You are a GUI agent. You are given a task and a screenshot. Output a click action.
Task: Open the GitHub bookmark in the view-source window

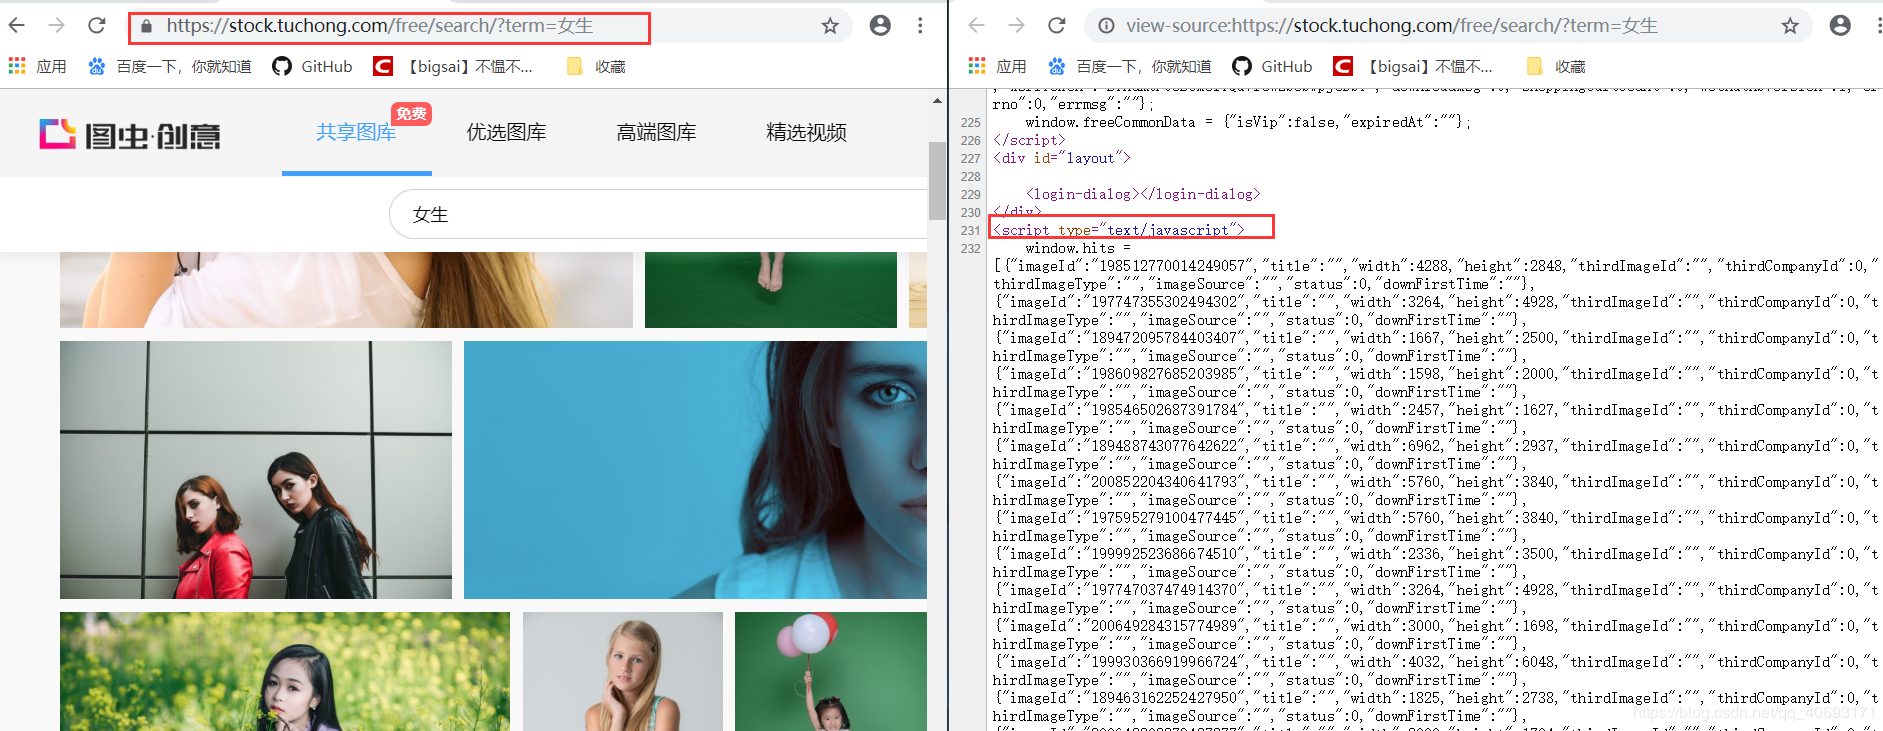pyautogui.click(x=1272, y=66)
